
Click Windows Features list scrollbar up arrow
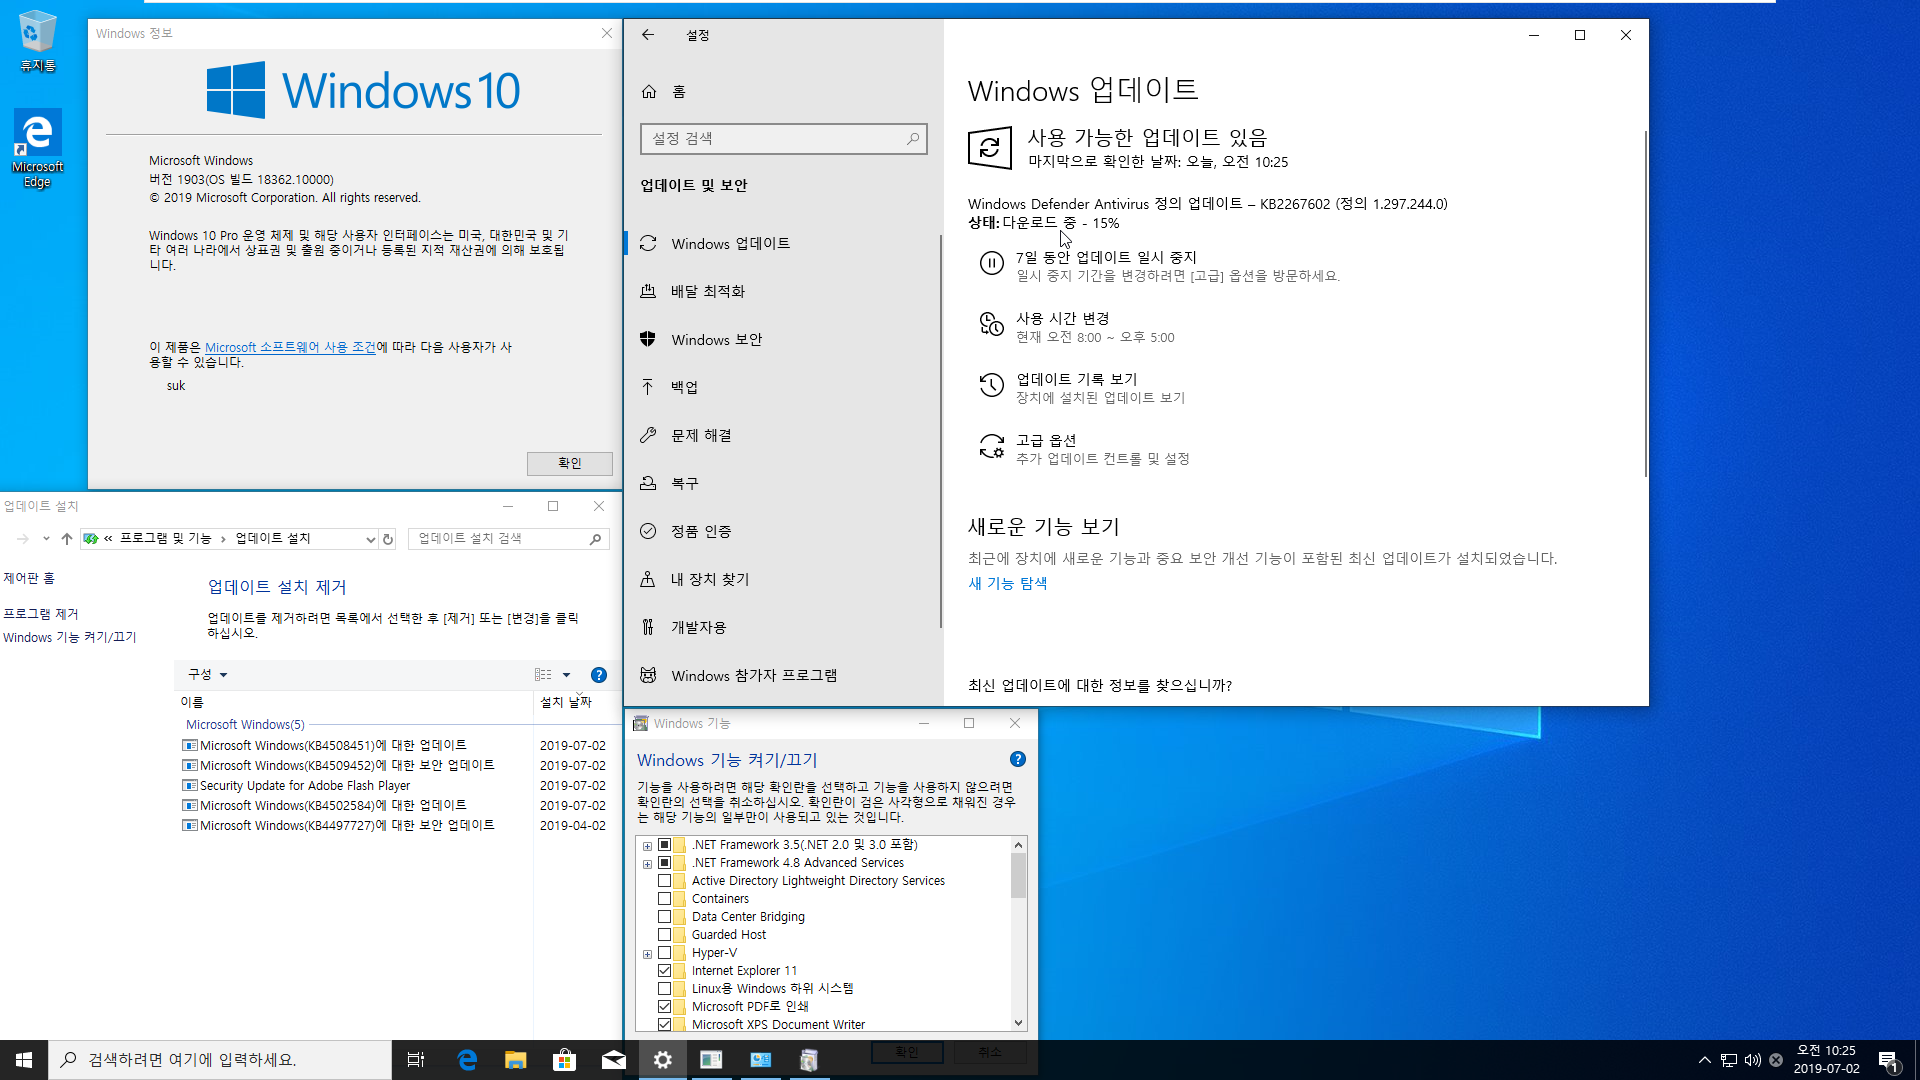pos(1018,845)
